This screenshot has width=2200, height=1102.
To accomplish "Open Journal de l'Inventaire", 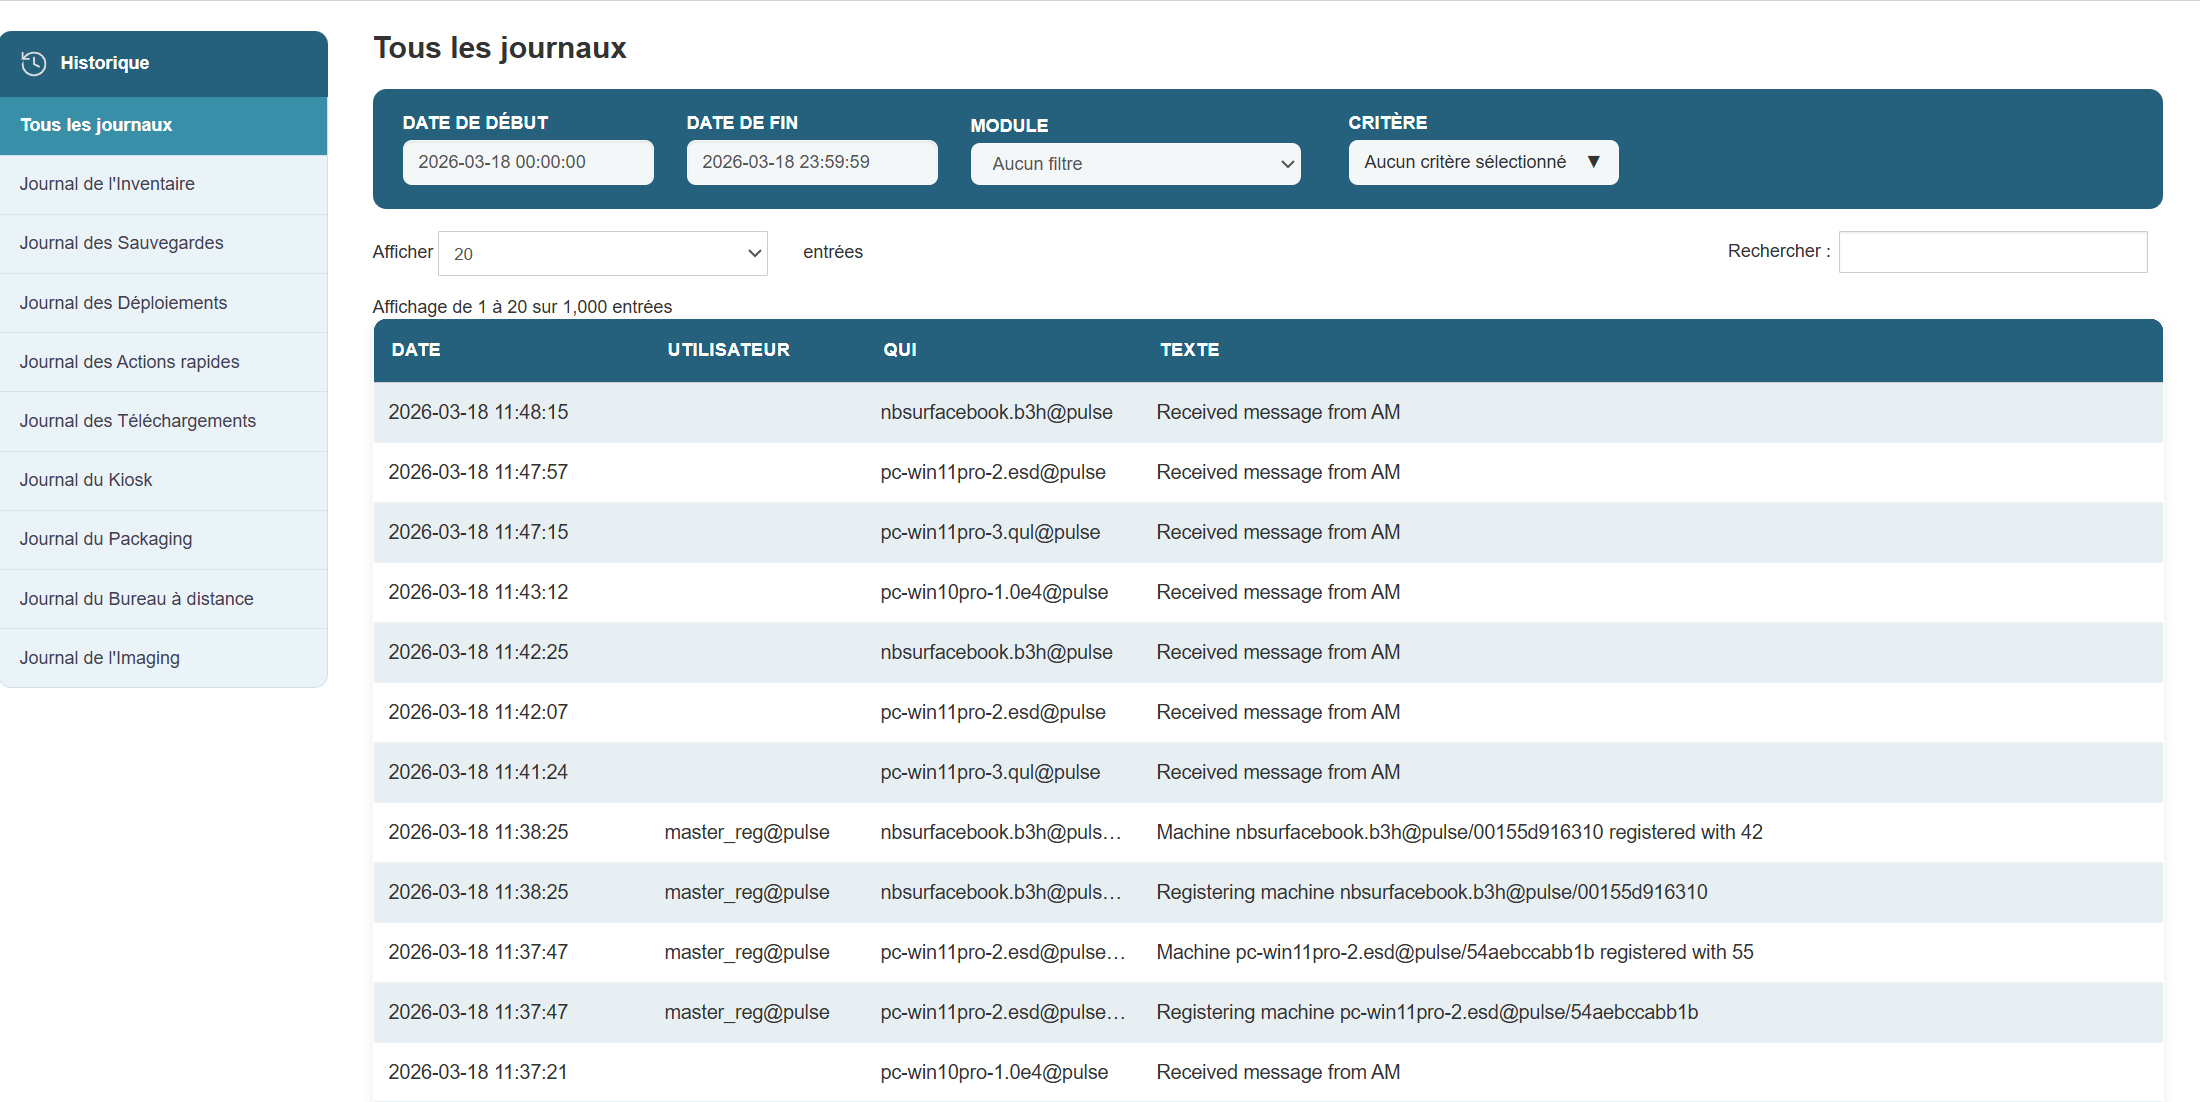I will tap(107, 184).
